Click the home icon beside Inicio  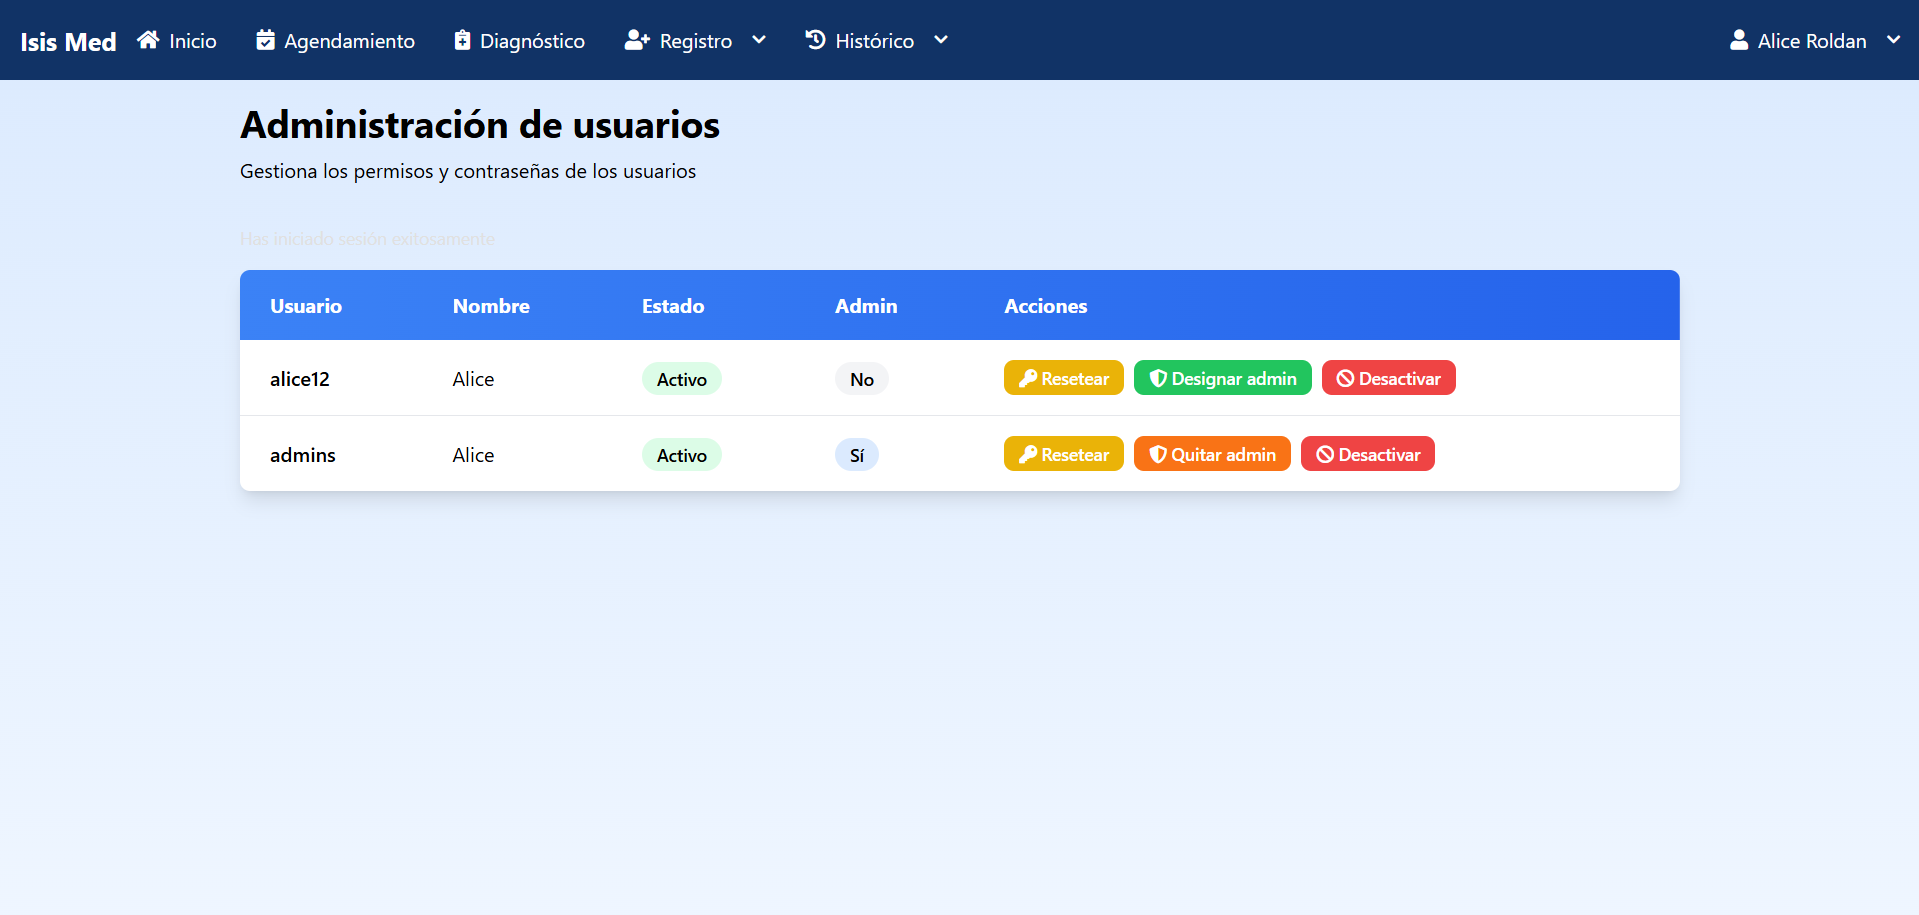148,40
